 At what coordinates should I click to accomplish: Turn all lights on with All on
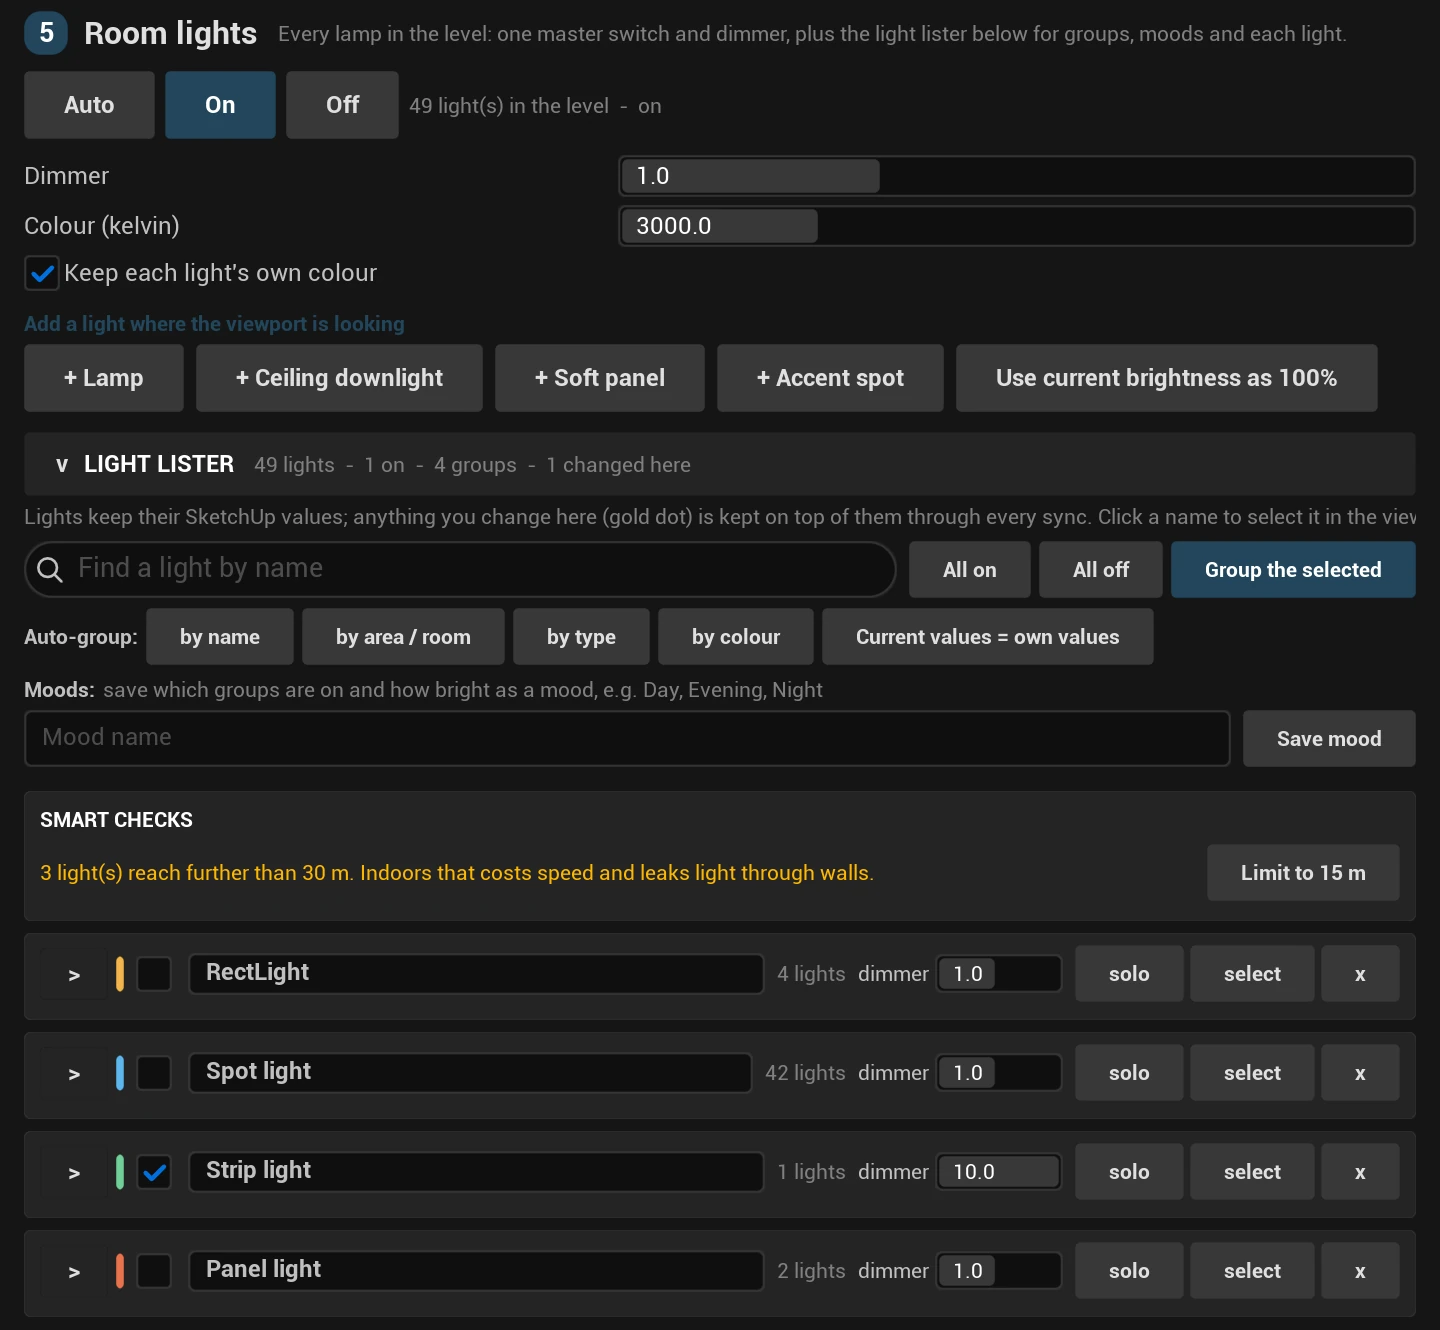[970, 570]
